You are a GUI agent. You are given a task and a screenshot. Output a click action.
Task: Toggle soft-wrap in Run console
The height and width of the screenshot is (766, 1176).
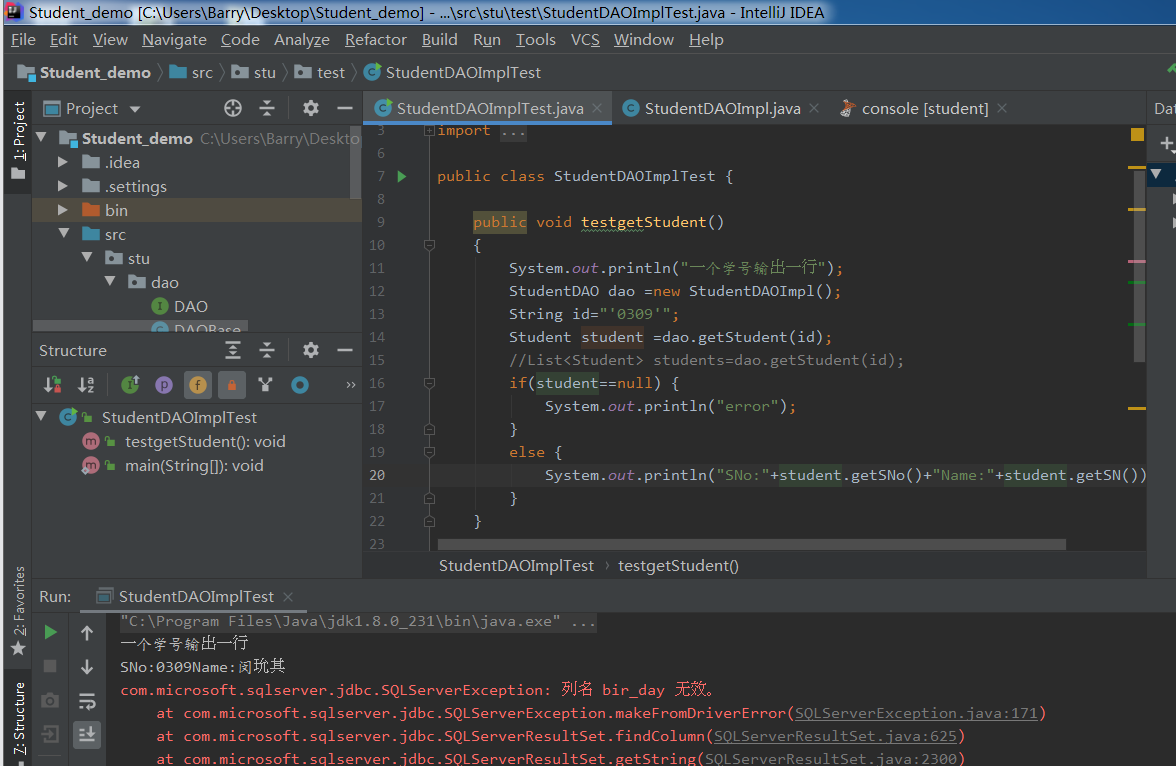pyautogui.click(x=87, y=700)
